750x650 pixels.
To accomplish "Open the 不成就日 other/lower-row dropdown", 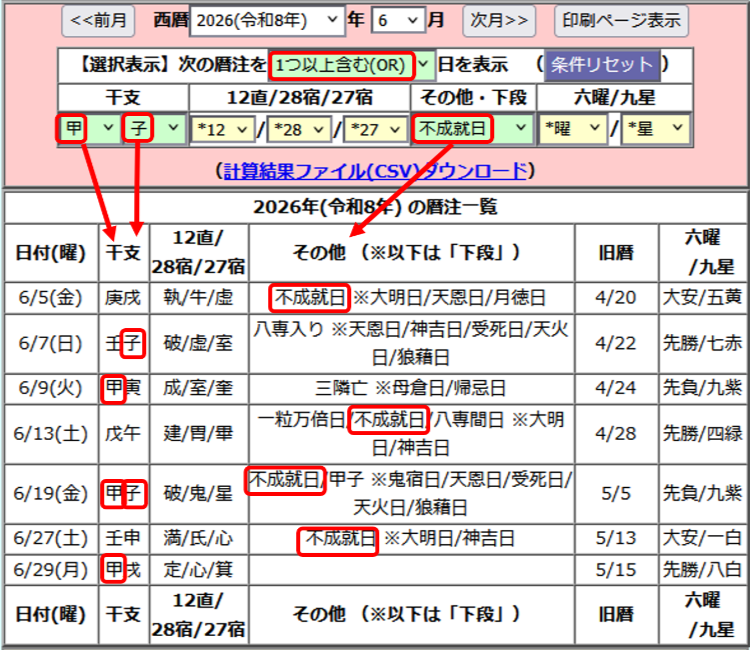I will click(x=473, y=128).
